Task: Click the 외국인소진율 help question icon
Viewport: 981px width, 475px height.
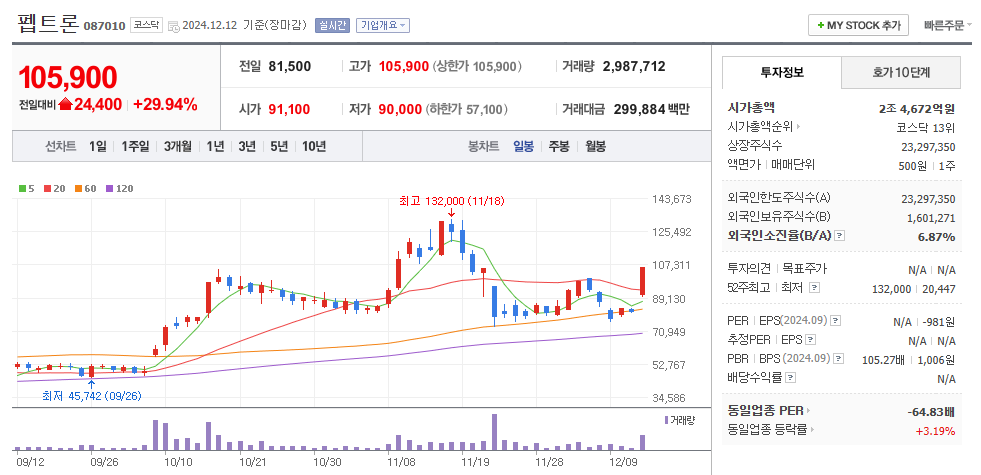Action: (x=840, y=236)
